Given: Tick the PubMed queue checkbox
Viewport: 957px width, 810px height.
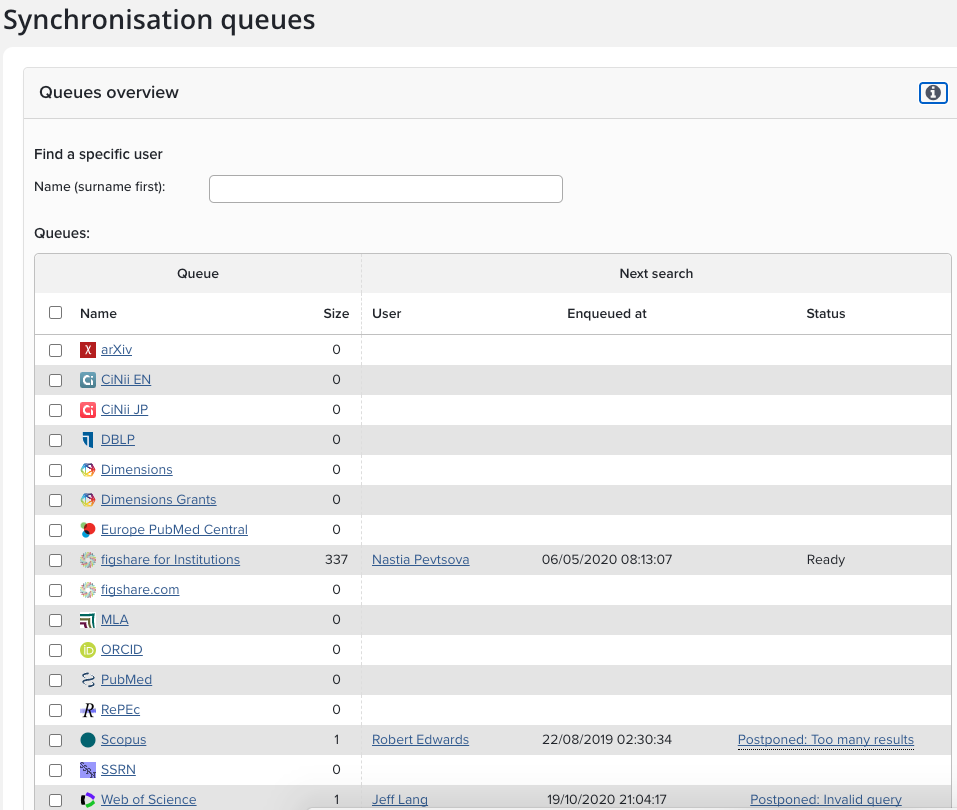Looking at the screenshot, I should (x=56, y=680).
